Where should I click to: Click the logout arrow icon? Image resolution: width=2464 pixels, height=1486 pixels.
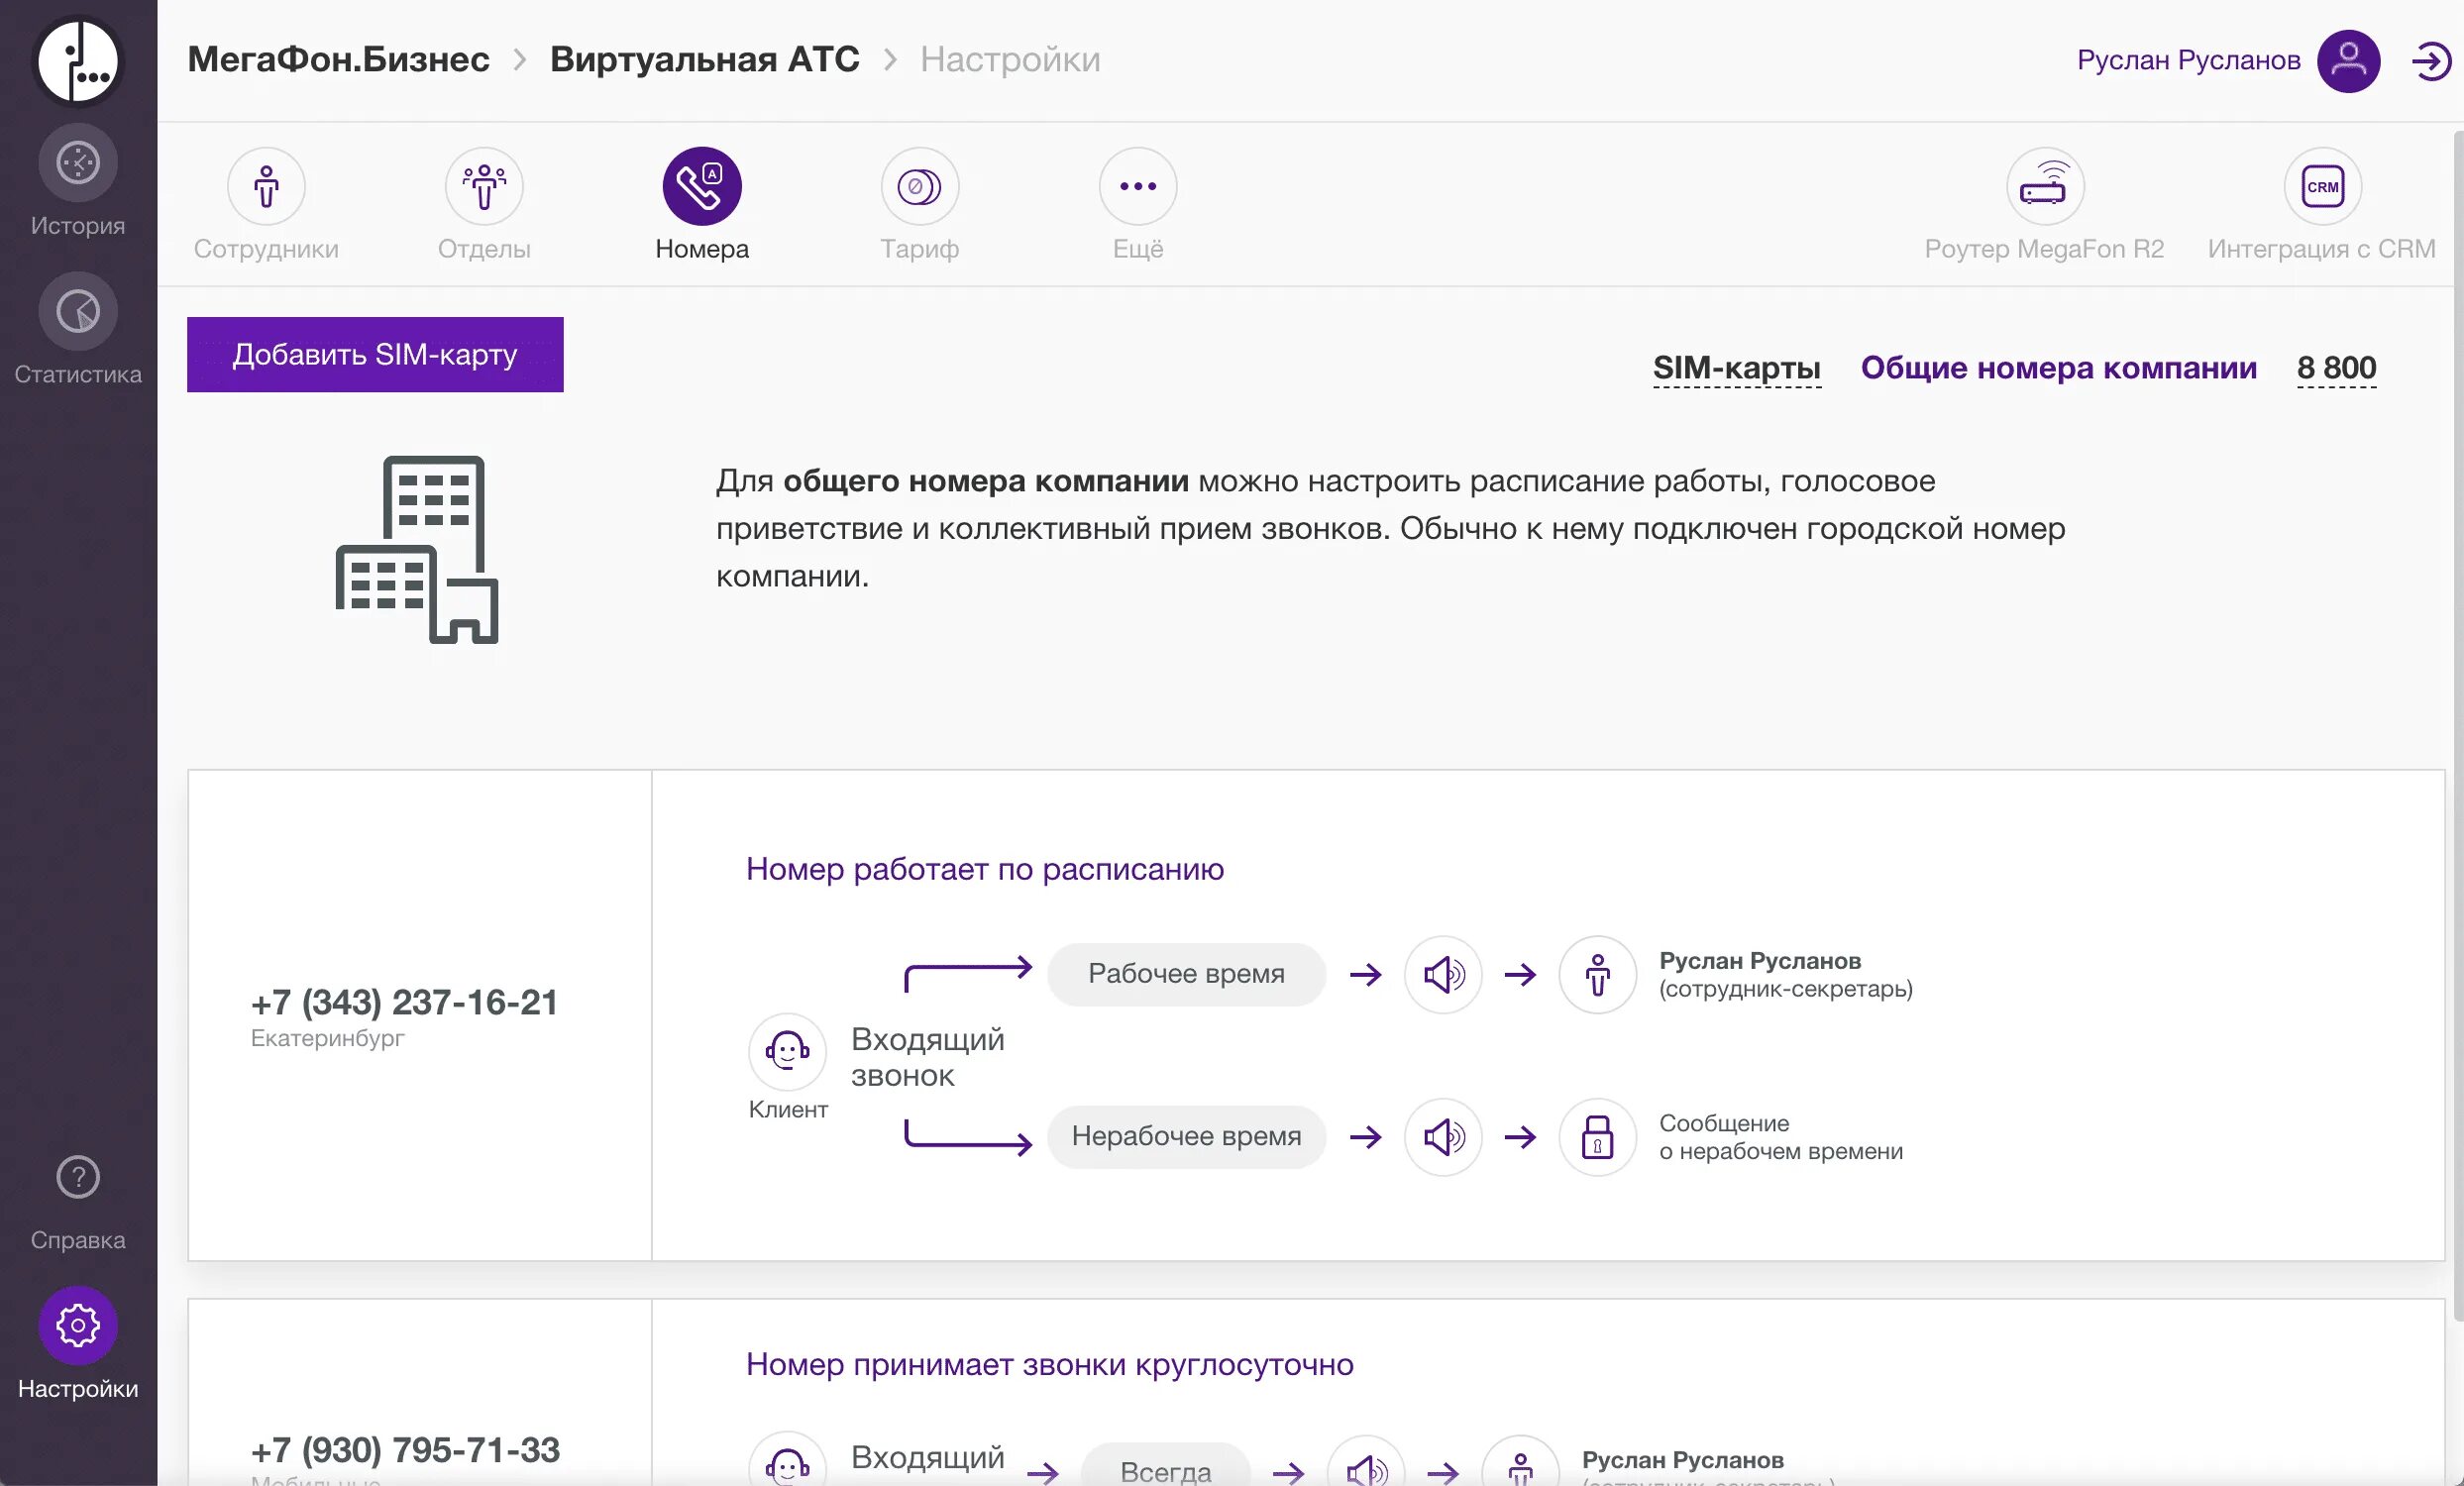click(2431, 61)
